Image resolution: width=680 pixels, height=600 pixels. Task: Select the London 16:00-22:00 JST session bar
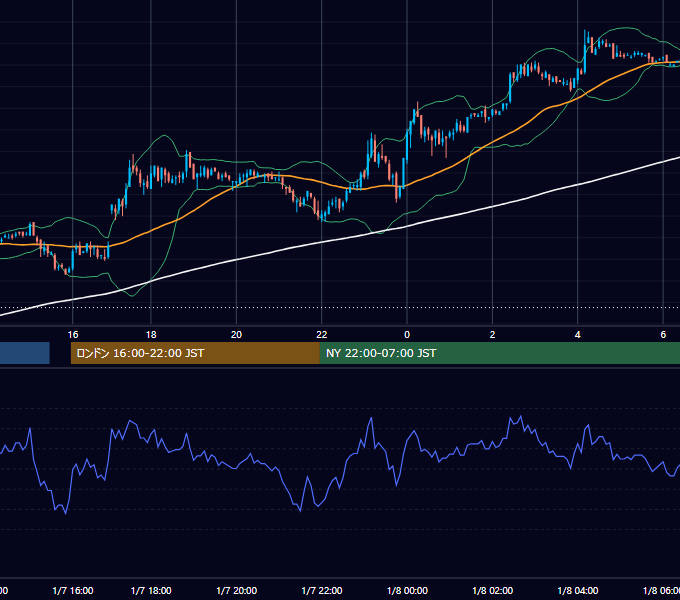[x=195, y=353]
